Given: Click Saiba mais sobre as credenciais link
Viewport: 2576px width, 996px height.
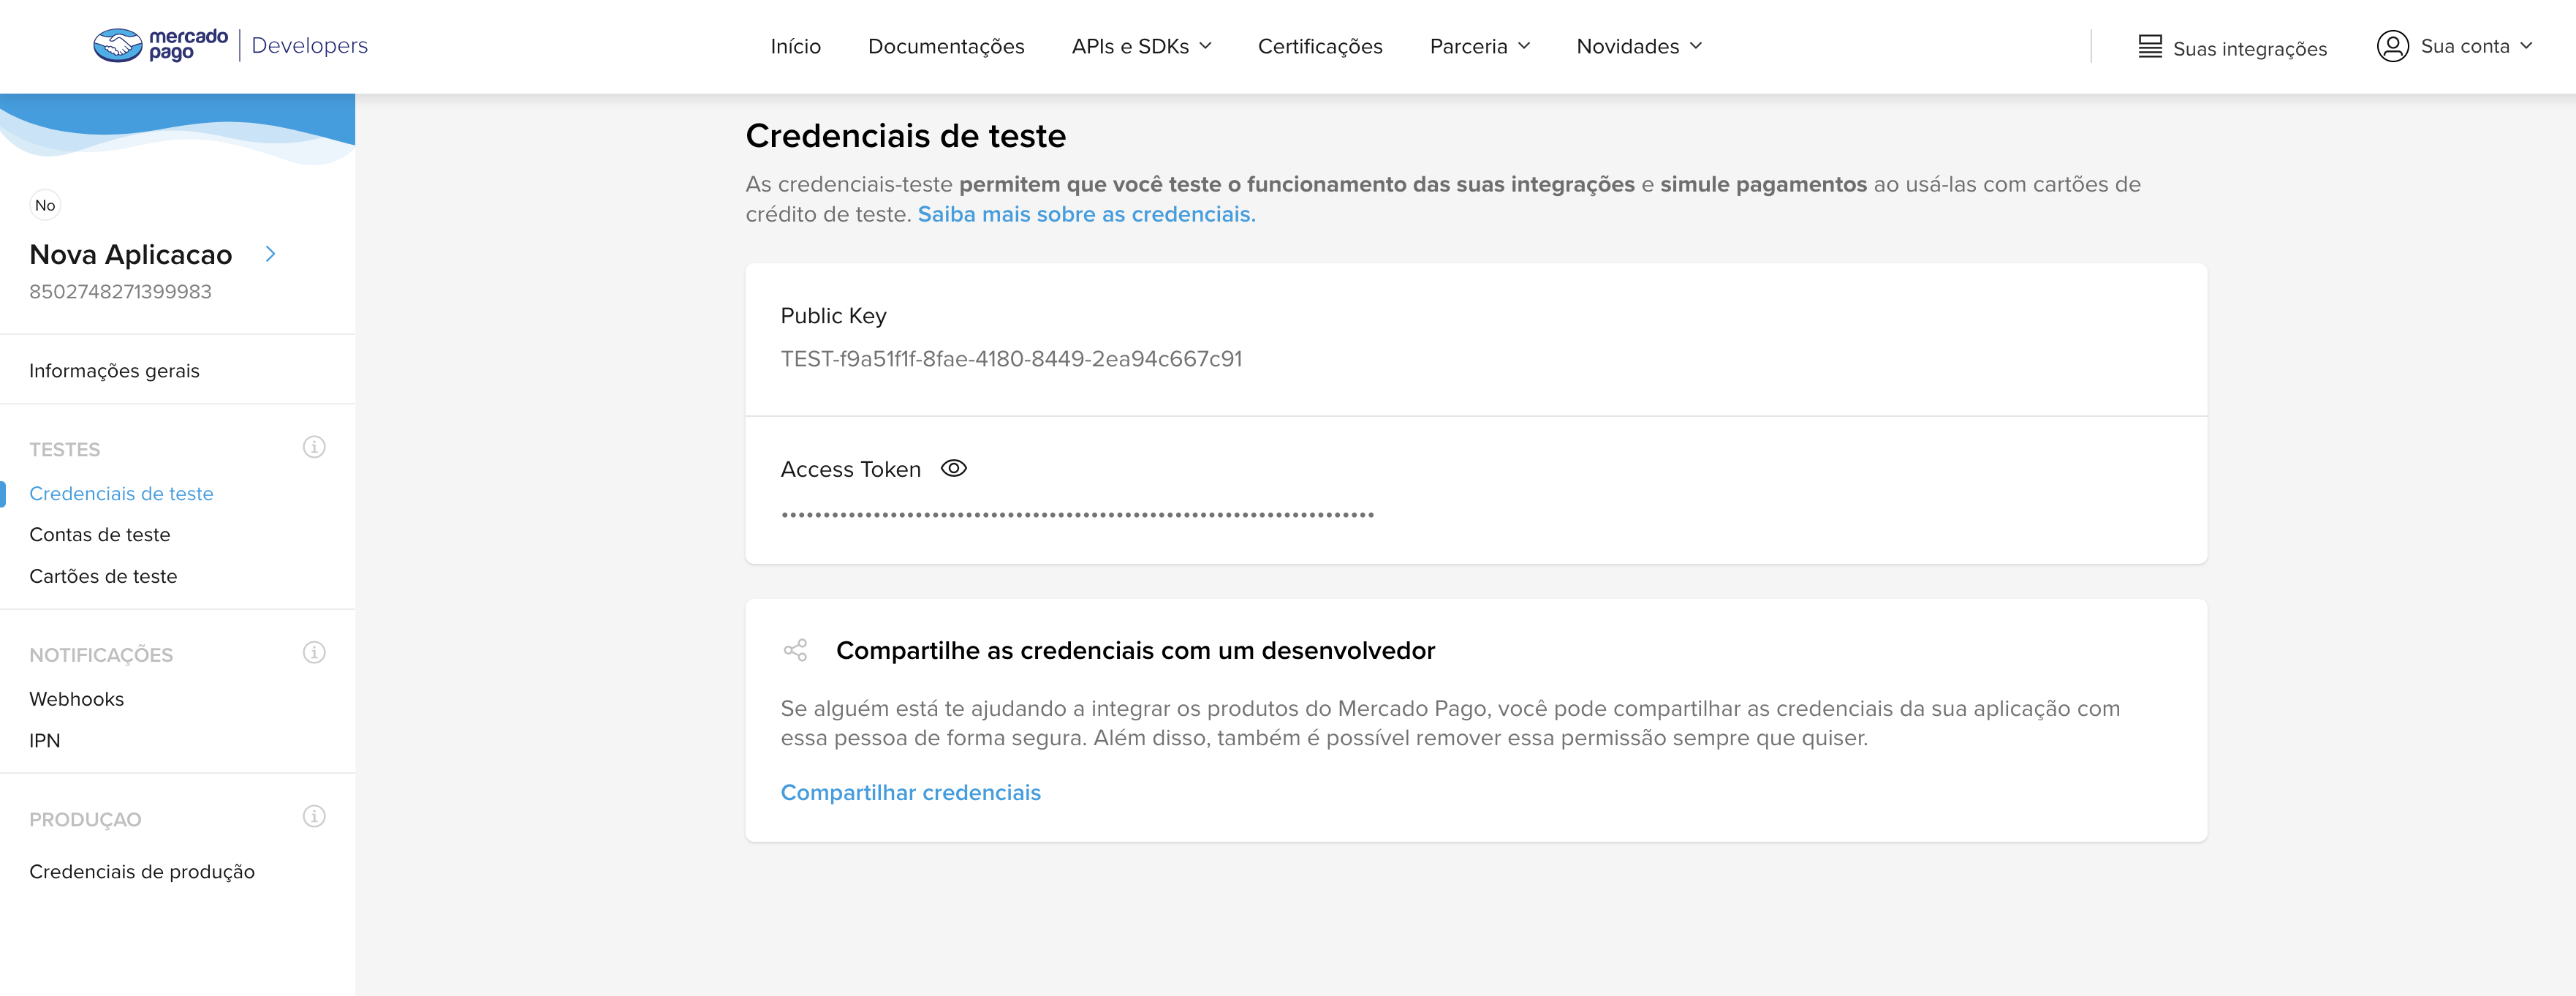Looking at the screenshot, I should click(1086, 214).
